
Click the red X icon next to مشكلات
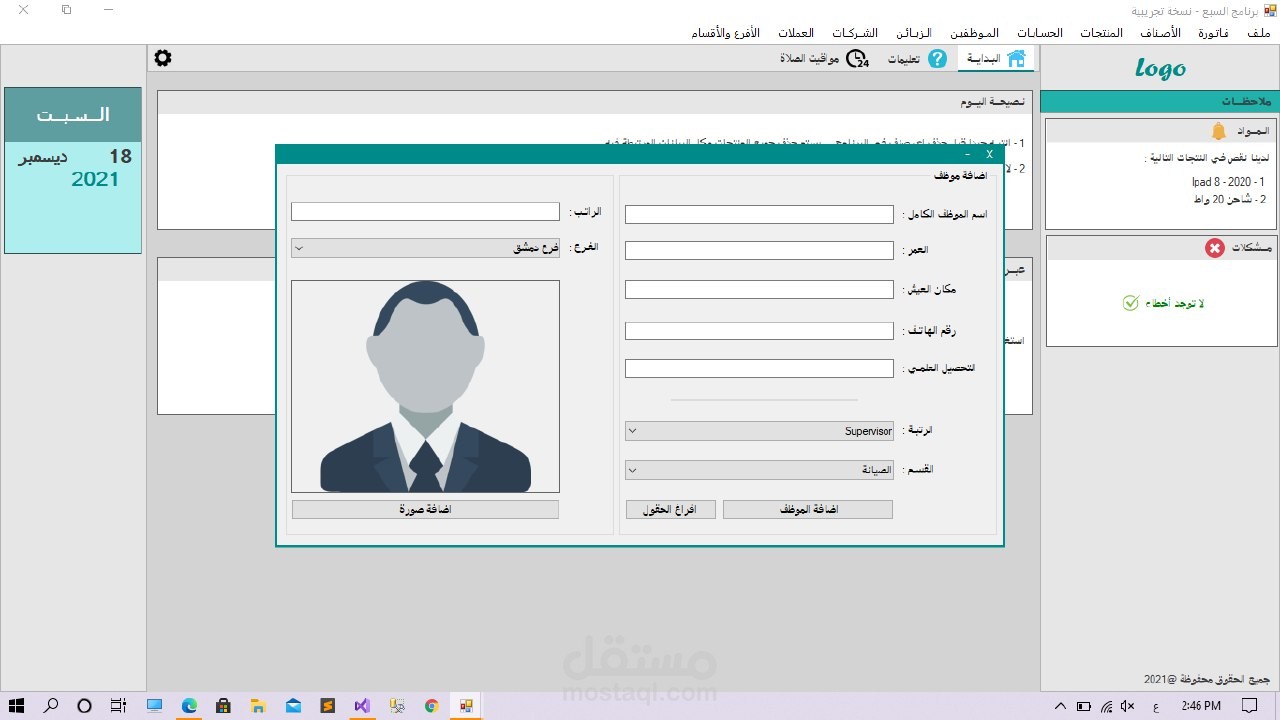click(x=1215, y=248)
